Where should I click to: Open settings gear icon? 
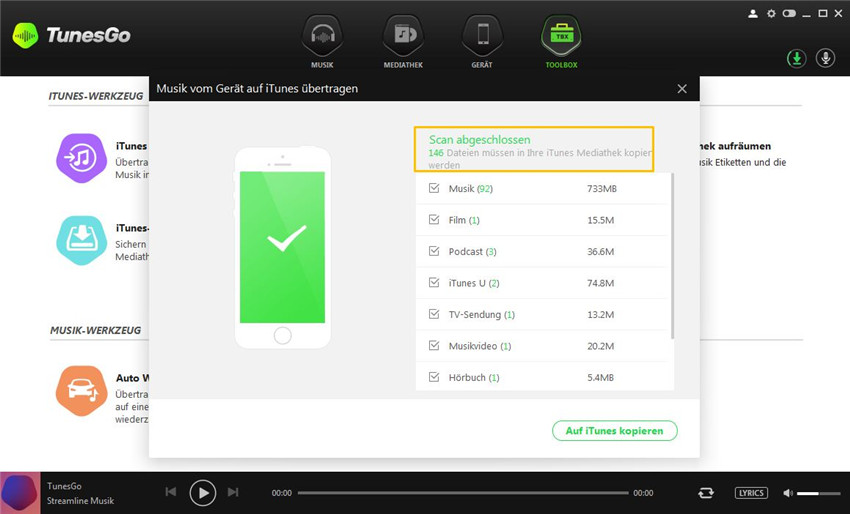(771, 14)
